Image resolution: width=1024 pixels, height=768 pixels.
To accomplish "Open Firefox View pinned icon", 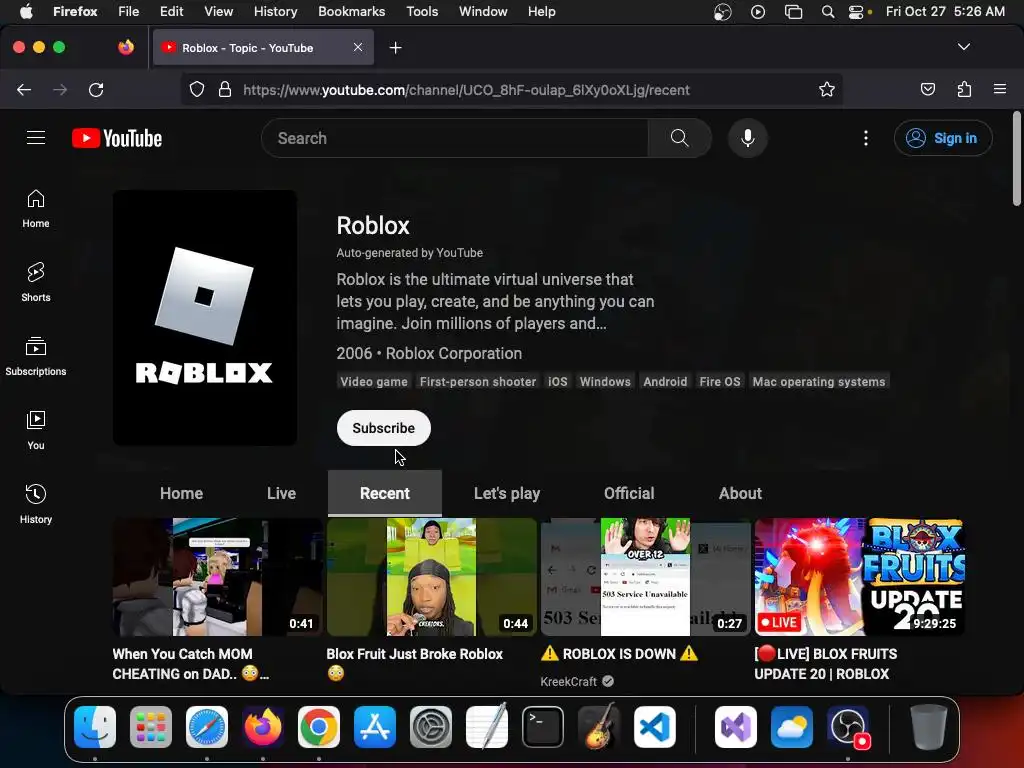I will coord(126,47).
